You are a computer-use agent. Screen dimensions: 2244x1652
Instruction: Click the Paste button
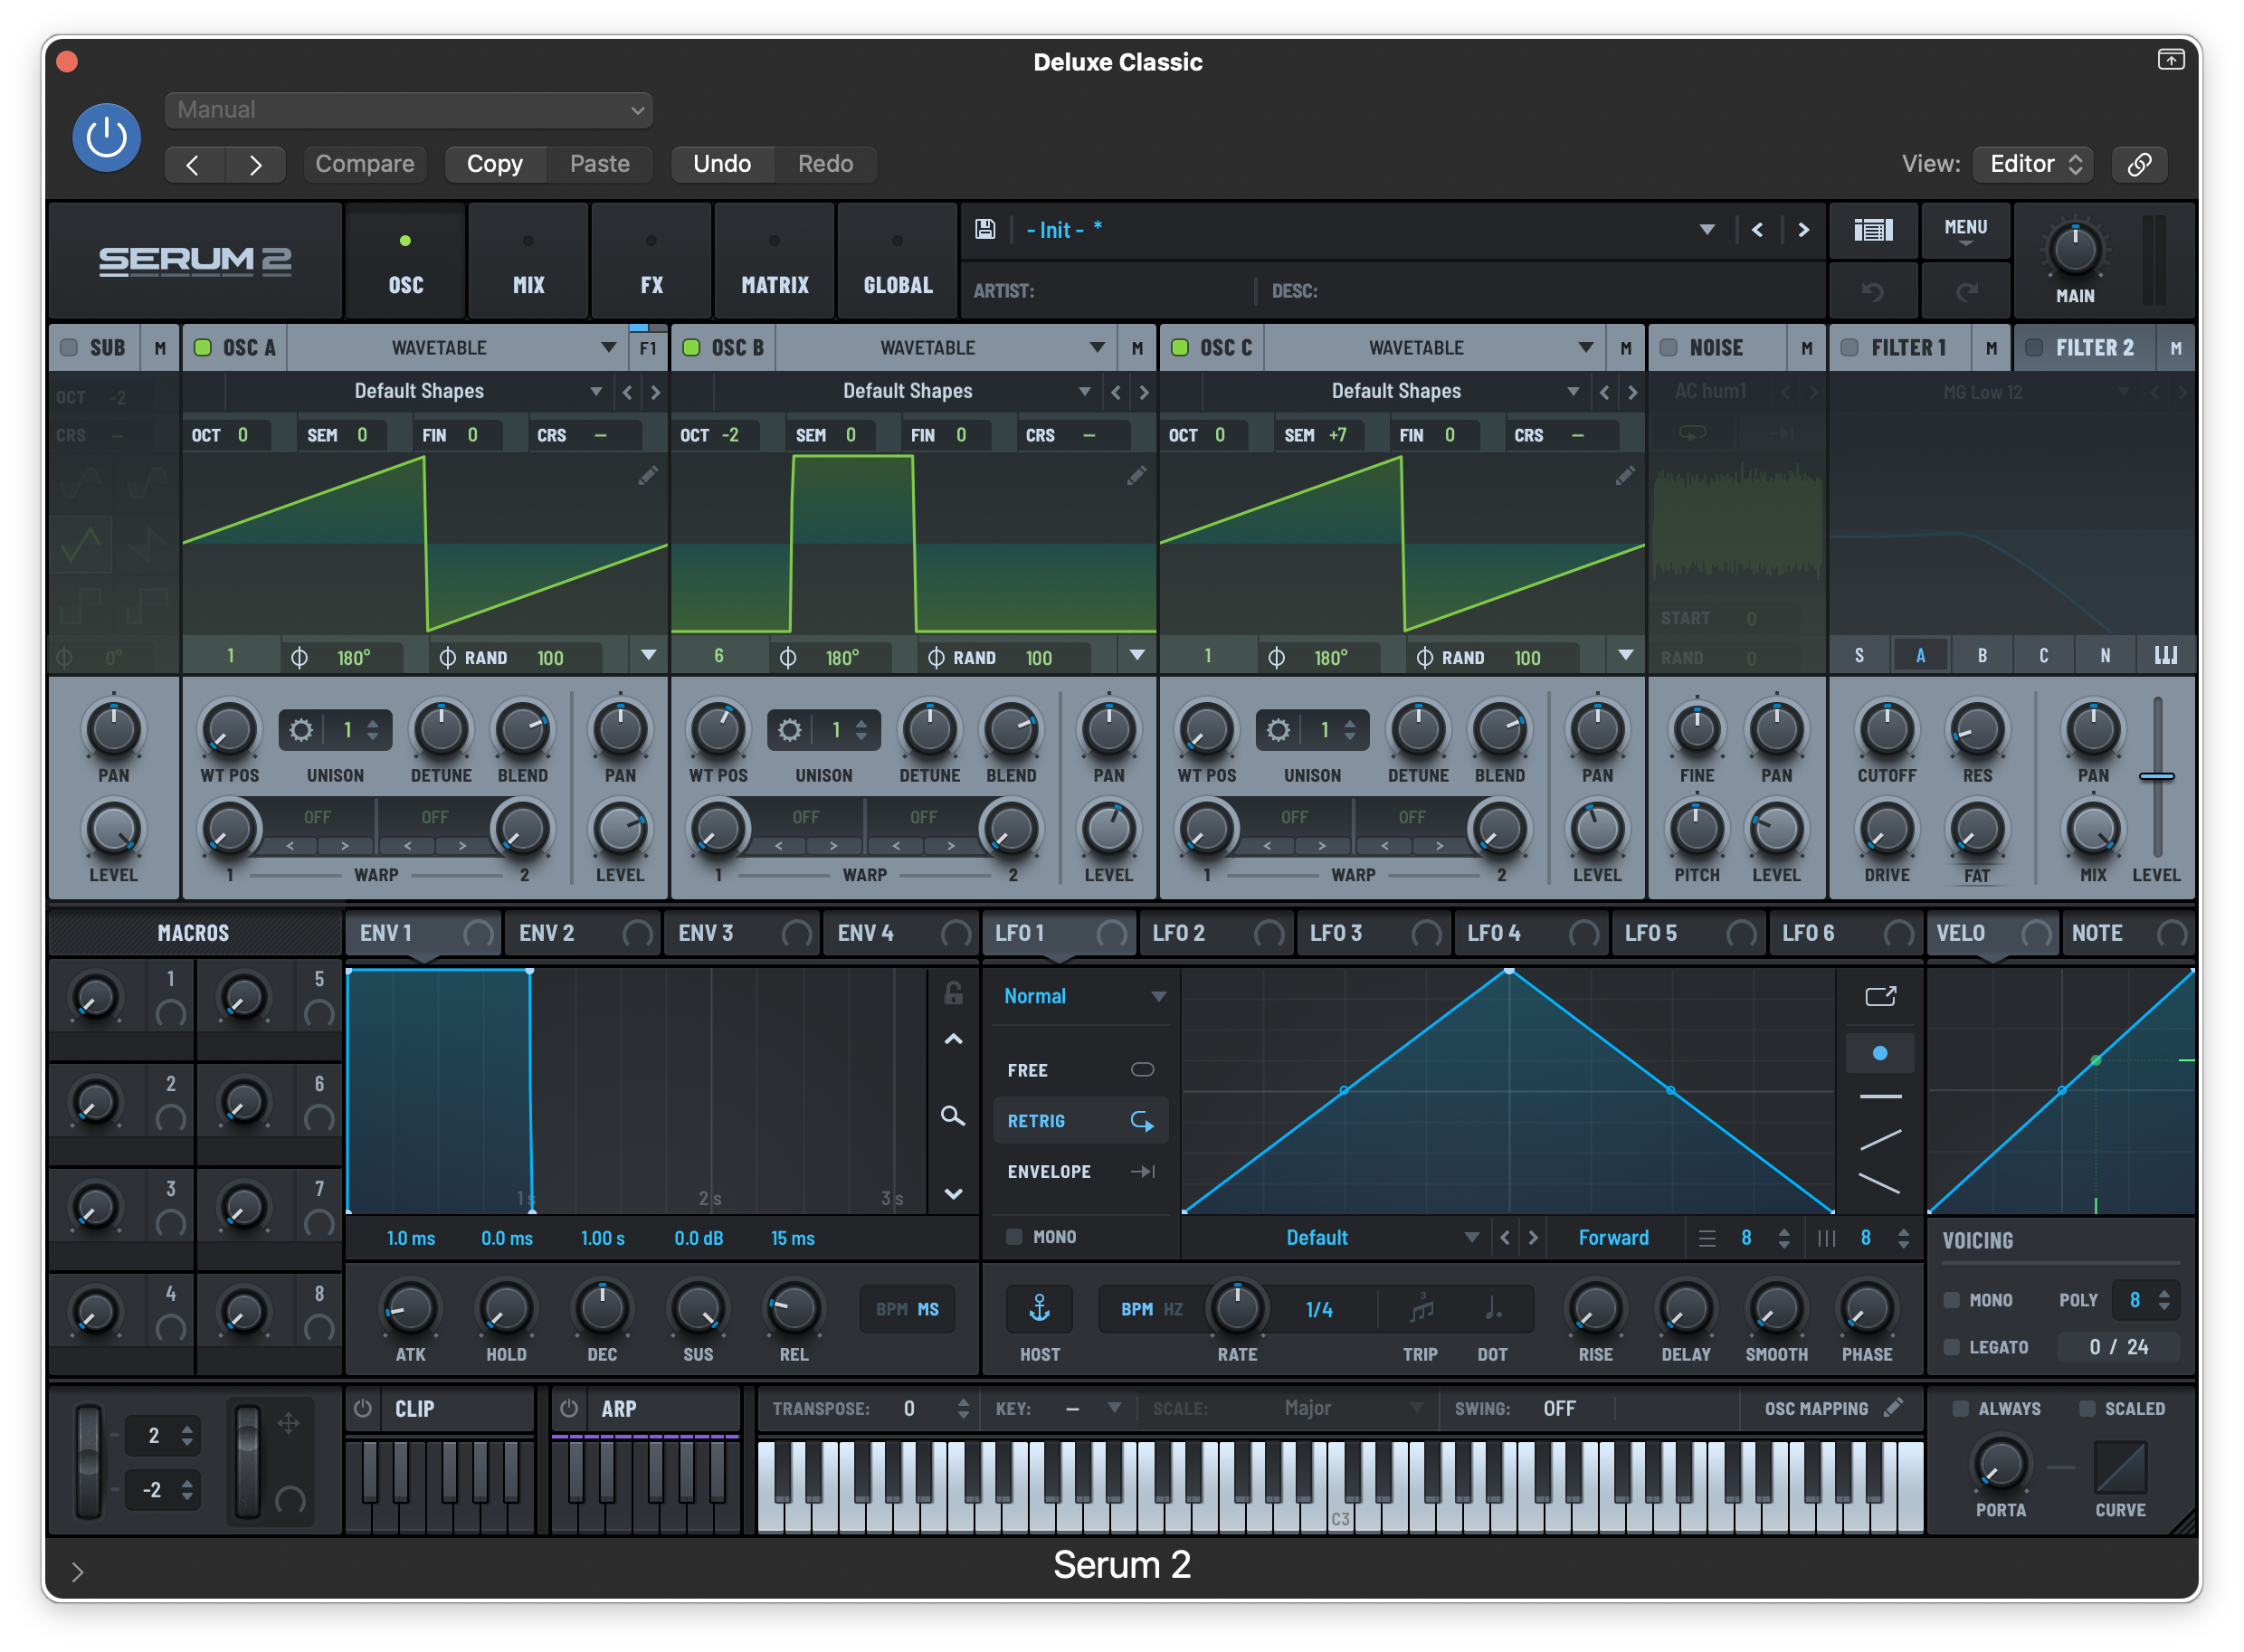pos(600,164)
